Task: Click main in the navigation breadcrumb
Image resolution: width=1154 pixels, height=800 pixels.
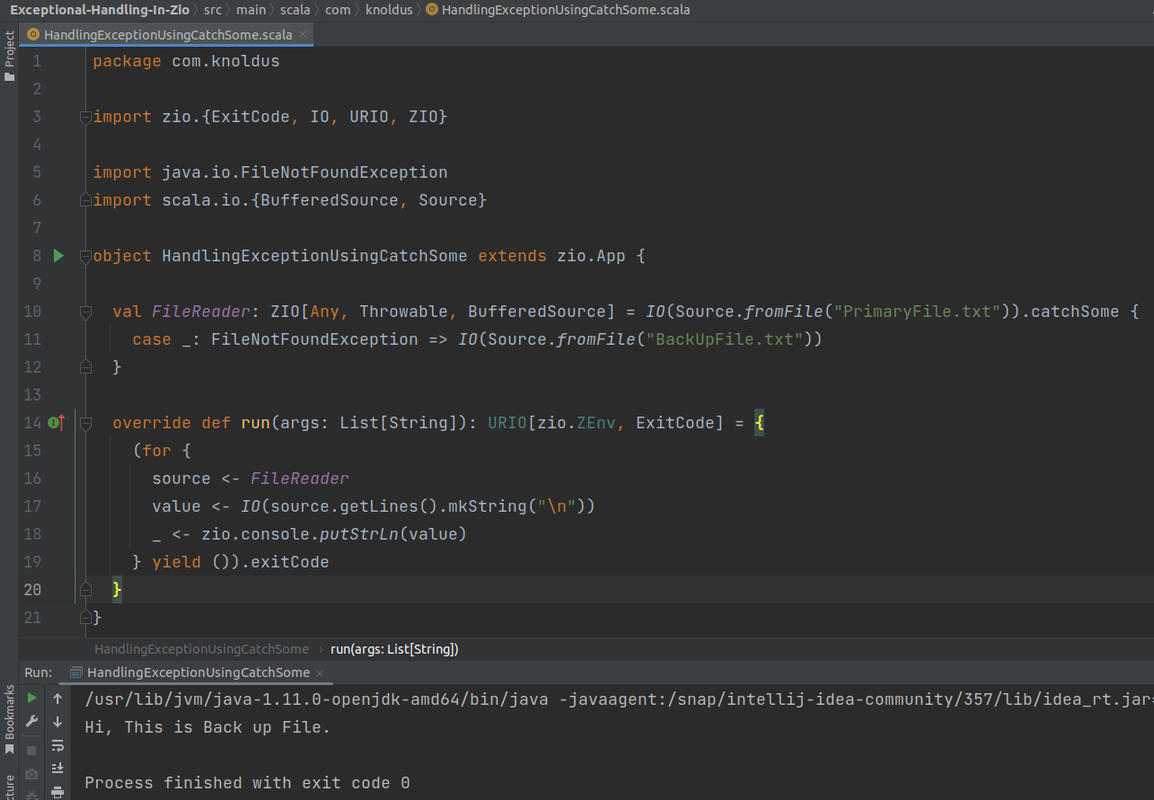Action: point(251,10)
